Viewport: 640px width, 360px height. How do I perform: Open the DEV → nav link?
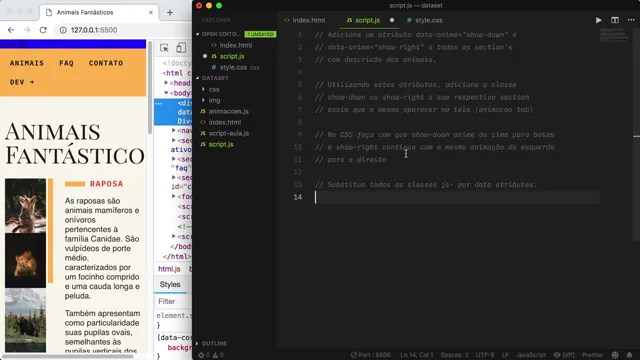pos(22,82)
